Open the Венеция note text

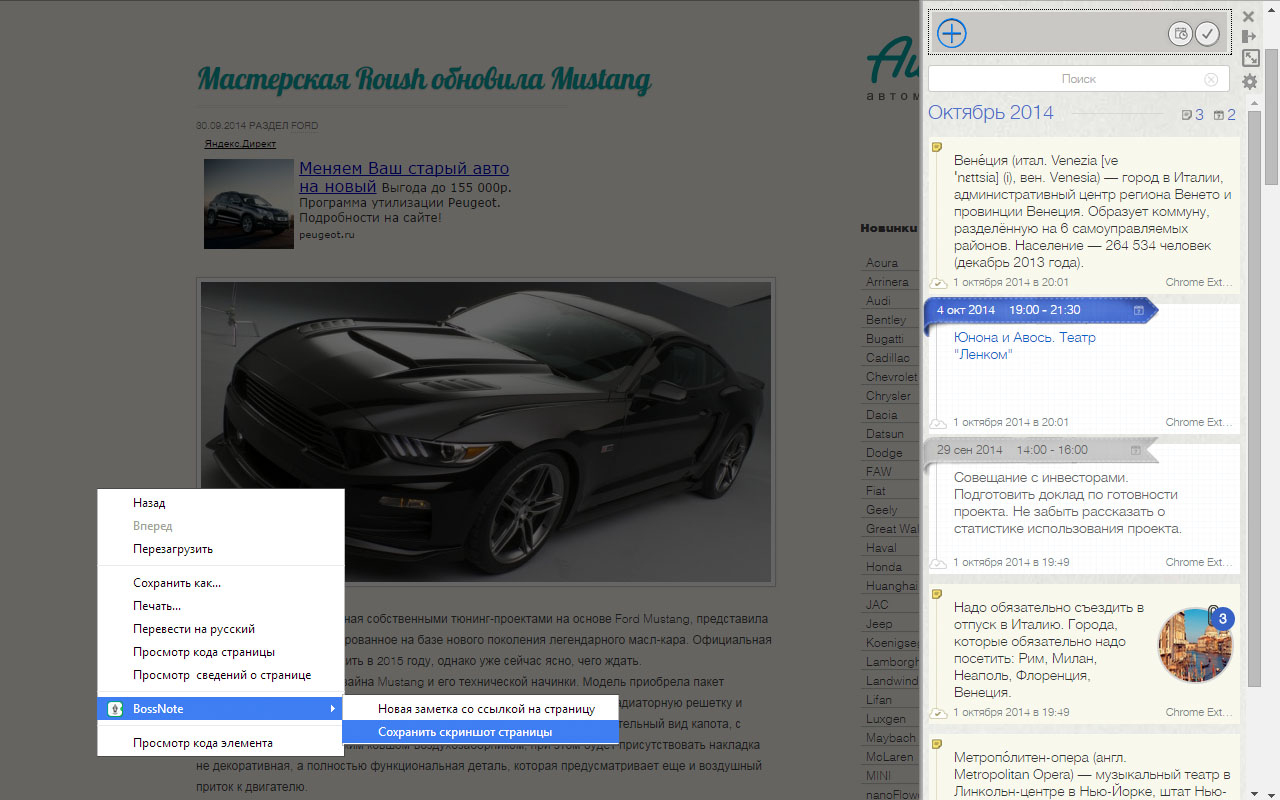(x=1092, y=211)
